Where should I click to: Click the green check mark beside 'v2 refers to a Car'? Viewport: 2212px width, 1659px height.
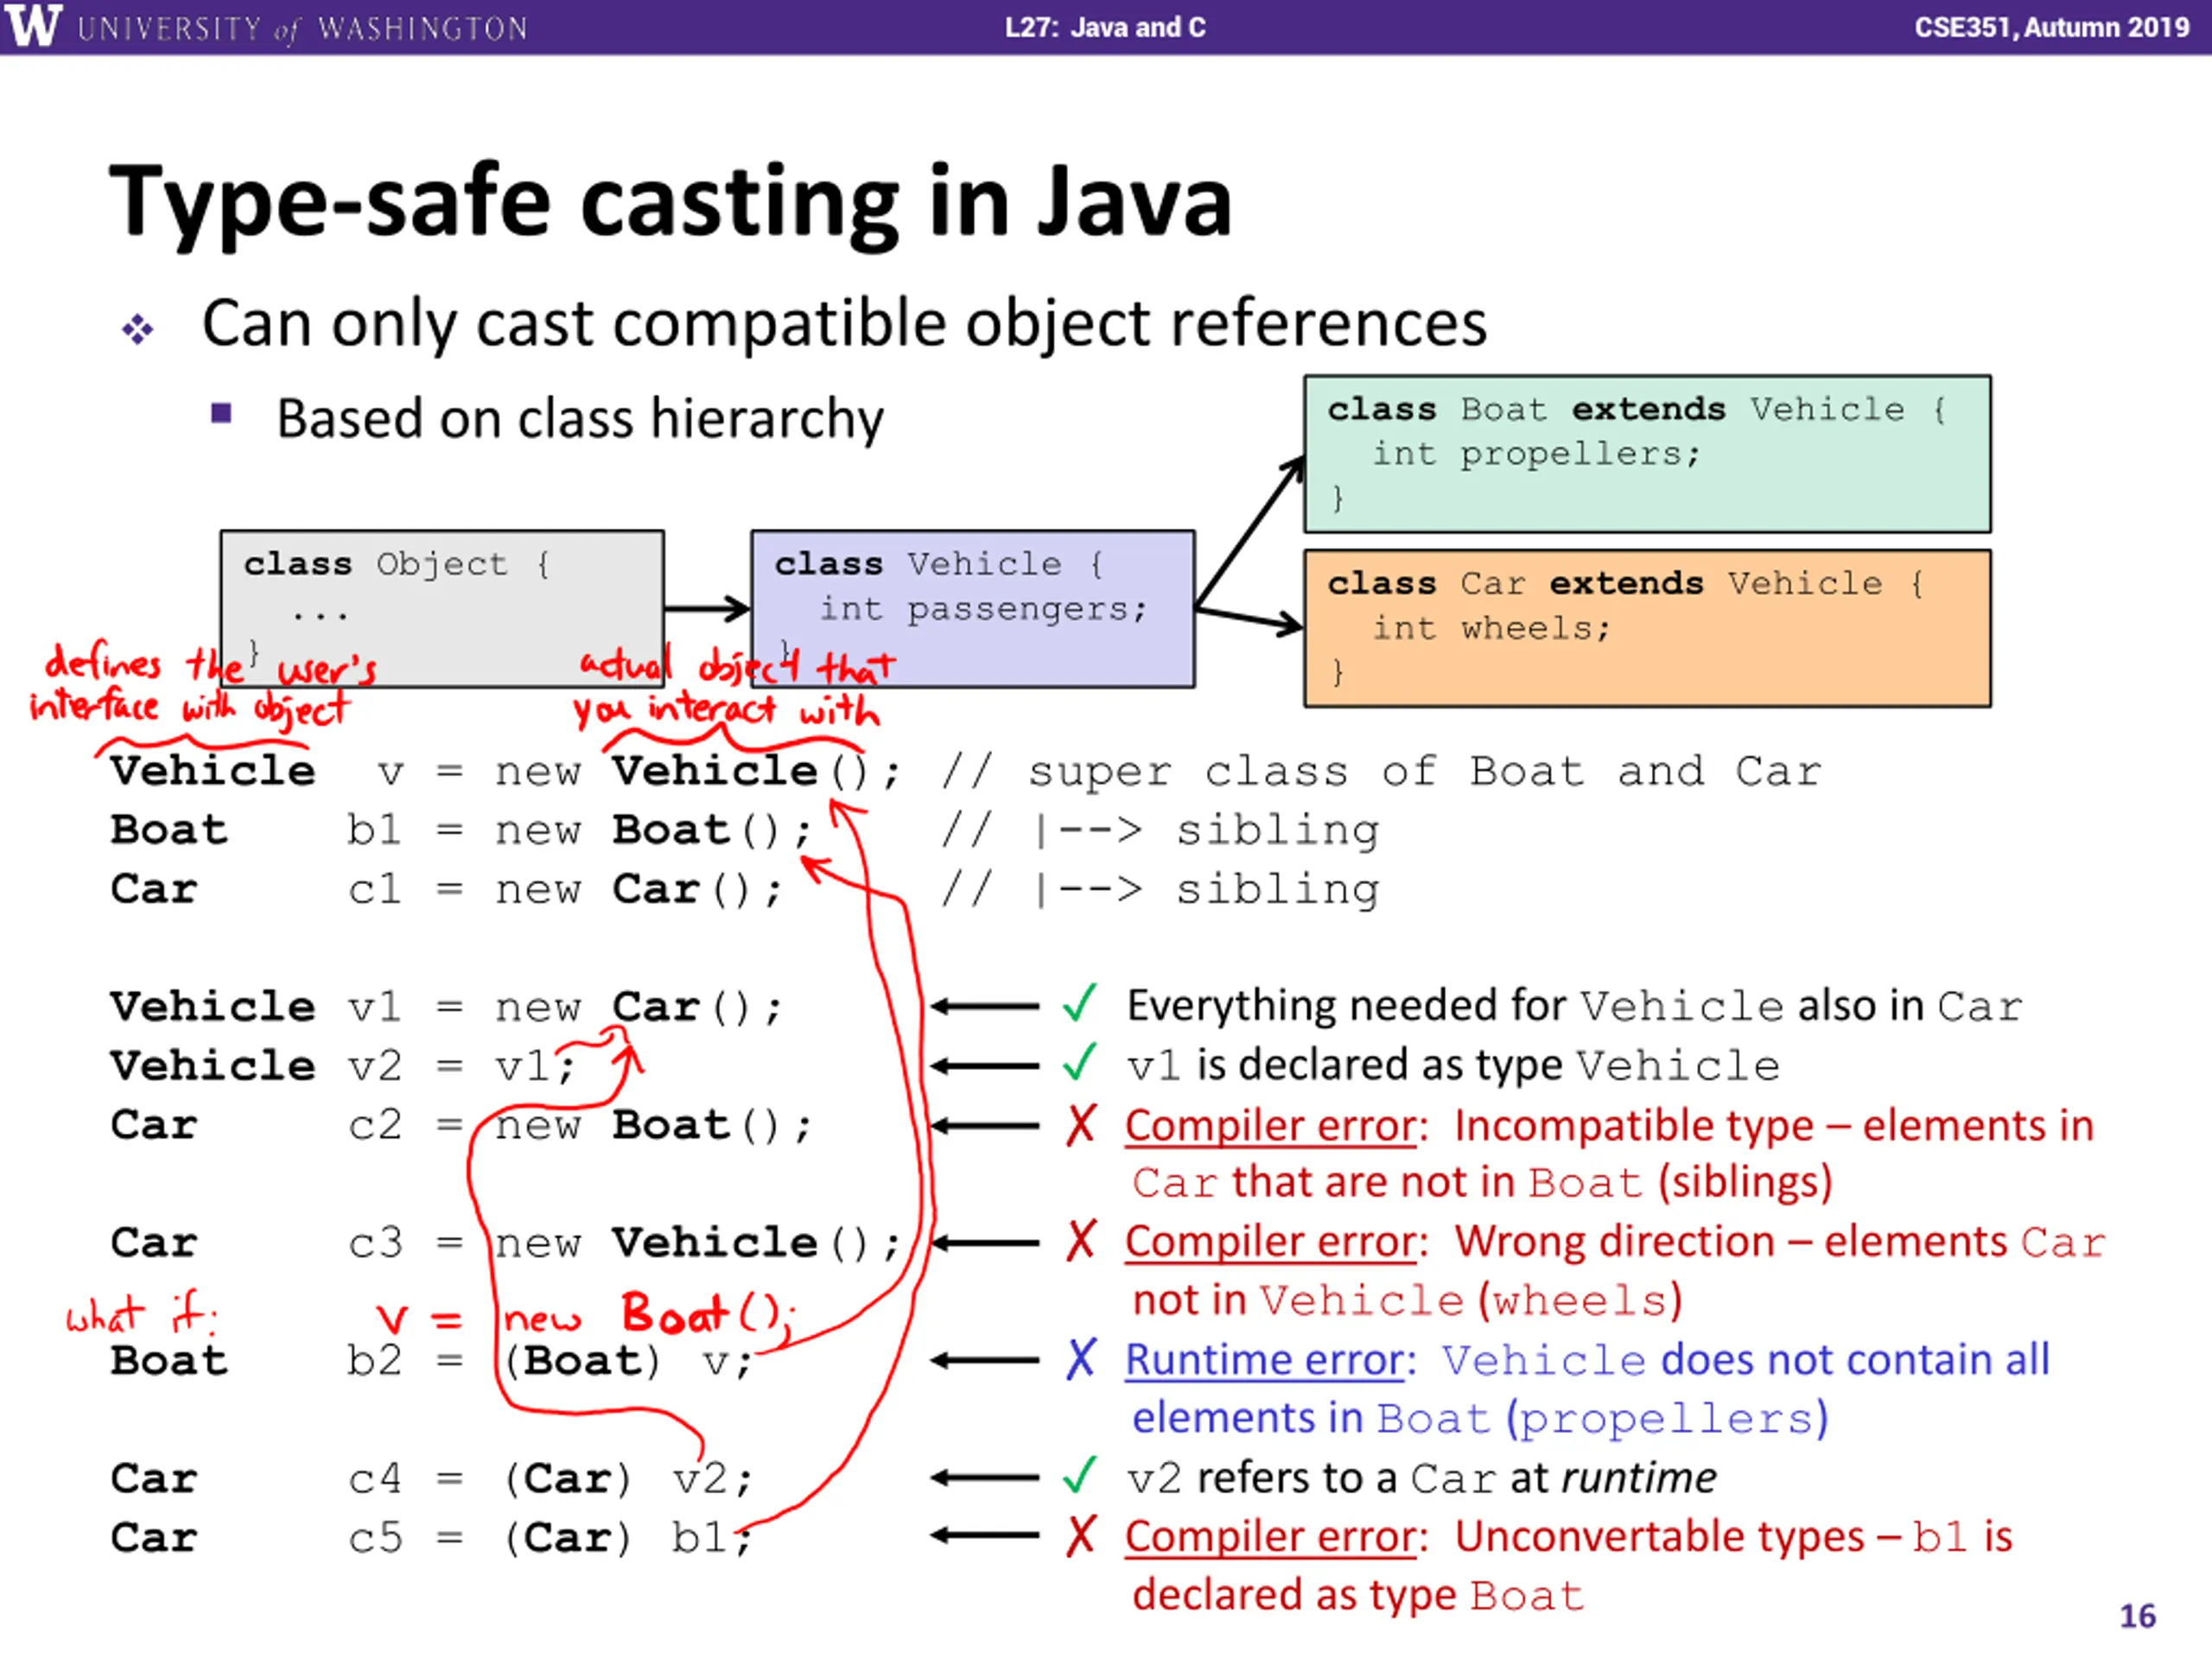1081,1475
